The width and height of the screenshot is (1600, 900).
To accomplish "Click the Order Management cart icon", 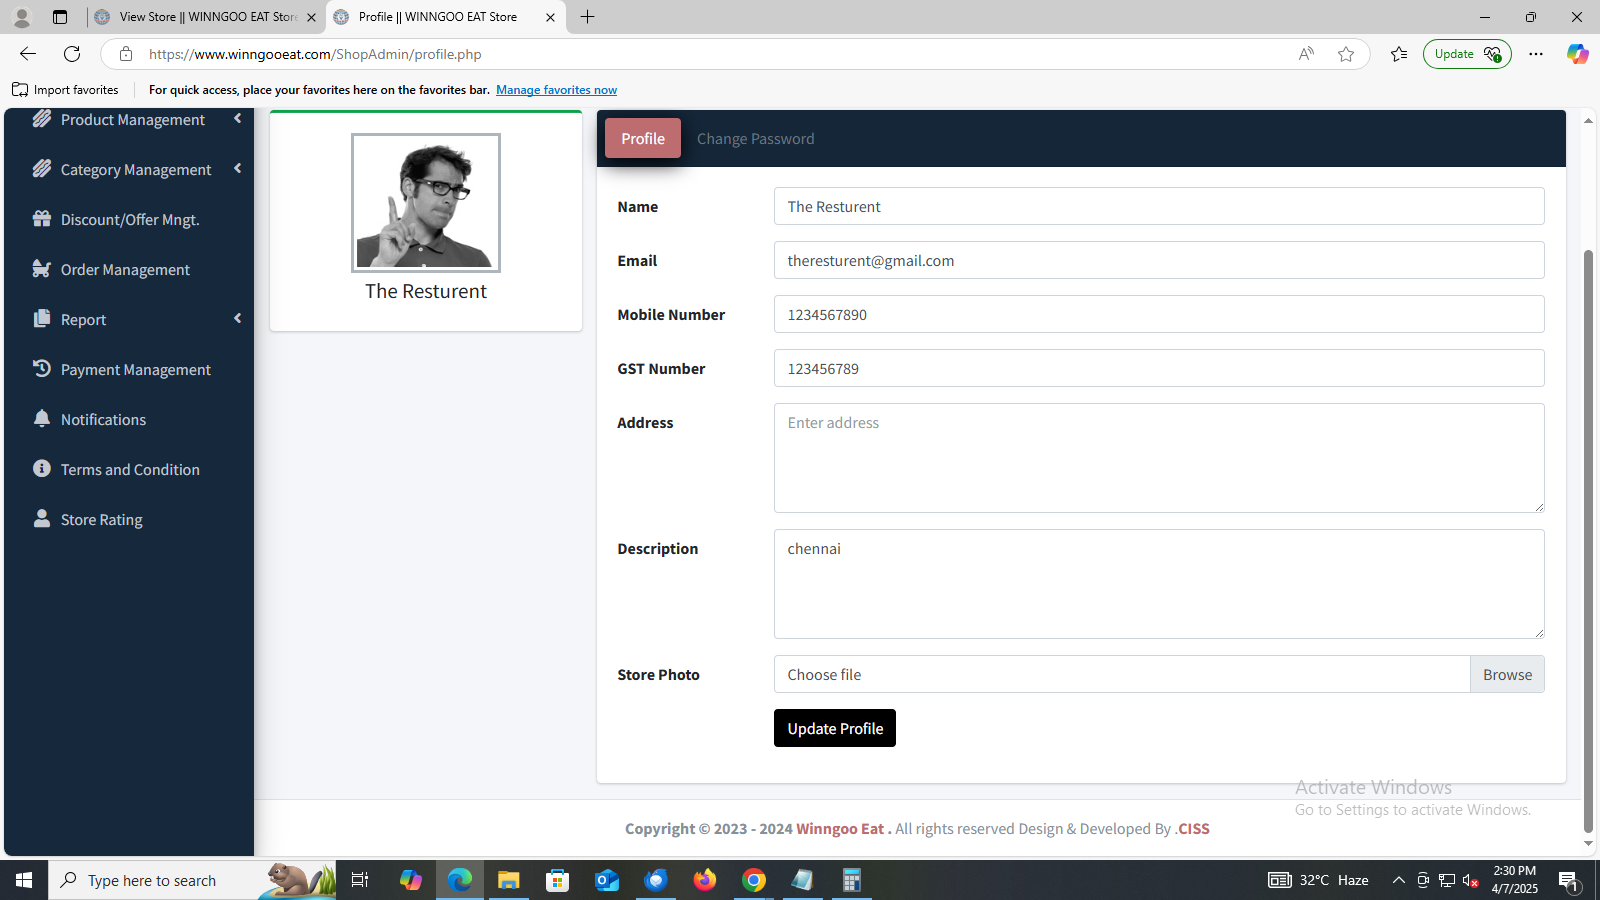I will click(x=41, y=269).
